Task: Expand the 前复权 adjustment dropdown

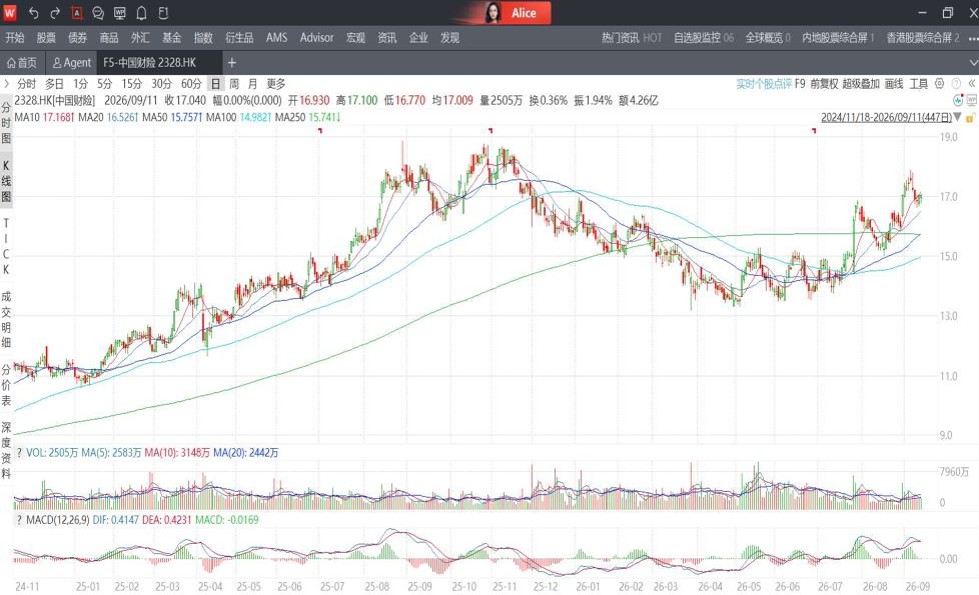Action: pyautogui.click(x=824, y=84)
